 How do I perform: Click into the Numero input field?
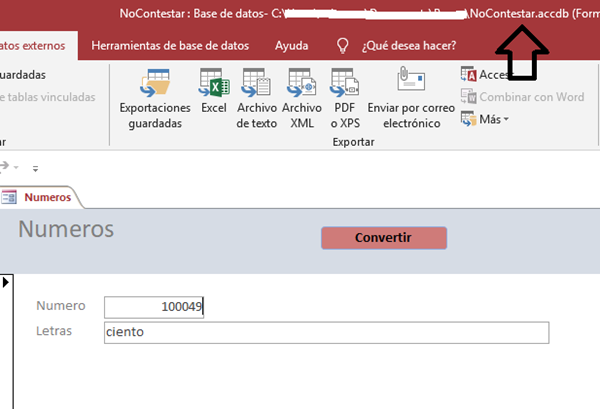153,306
